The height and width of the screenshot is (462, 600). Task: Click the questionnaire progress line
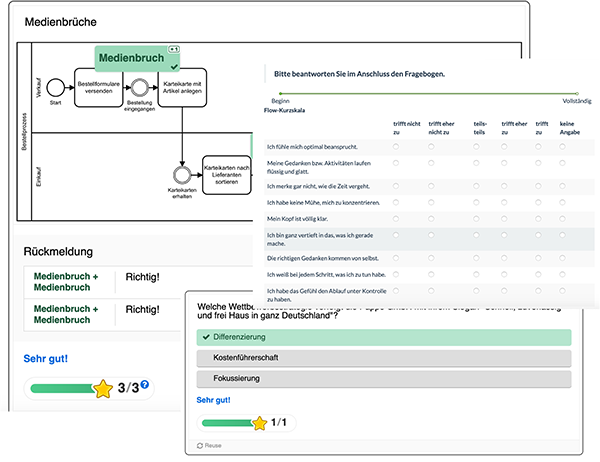[x=429, y=93]
